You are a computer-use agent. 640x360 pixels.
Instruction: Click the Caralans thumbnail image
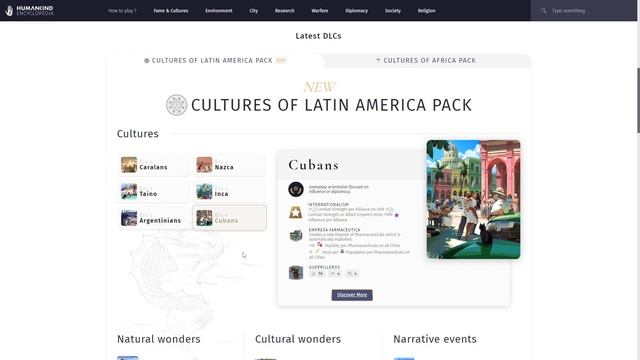click(129, 165)
